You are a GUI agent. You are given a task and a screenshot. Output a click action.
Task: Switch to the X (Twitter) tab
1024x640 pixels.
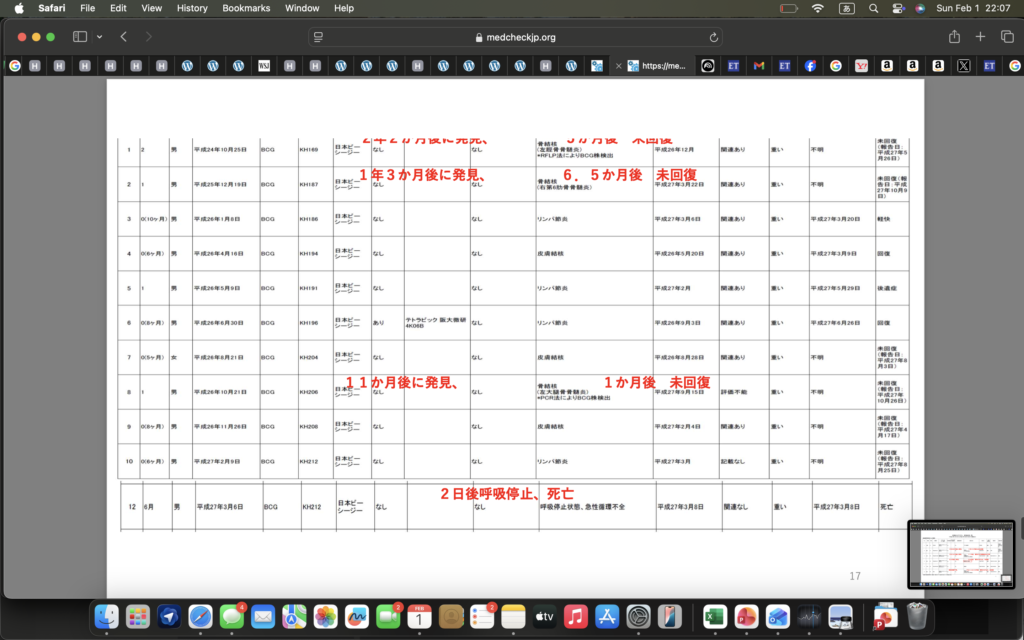963,66
